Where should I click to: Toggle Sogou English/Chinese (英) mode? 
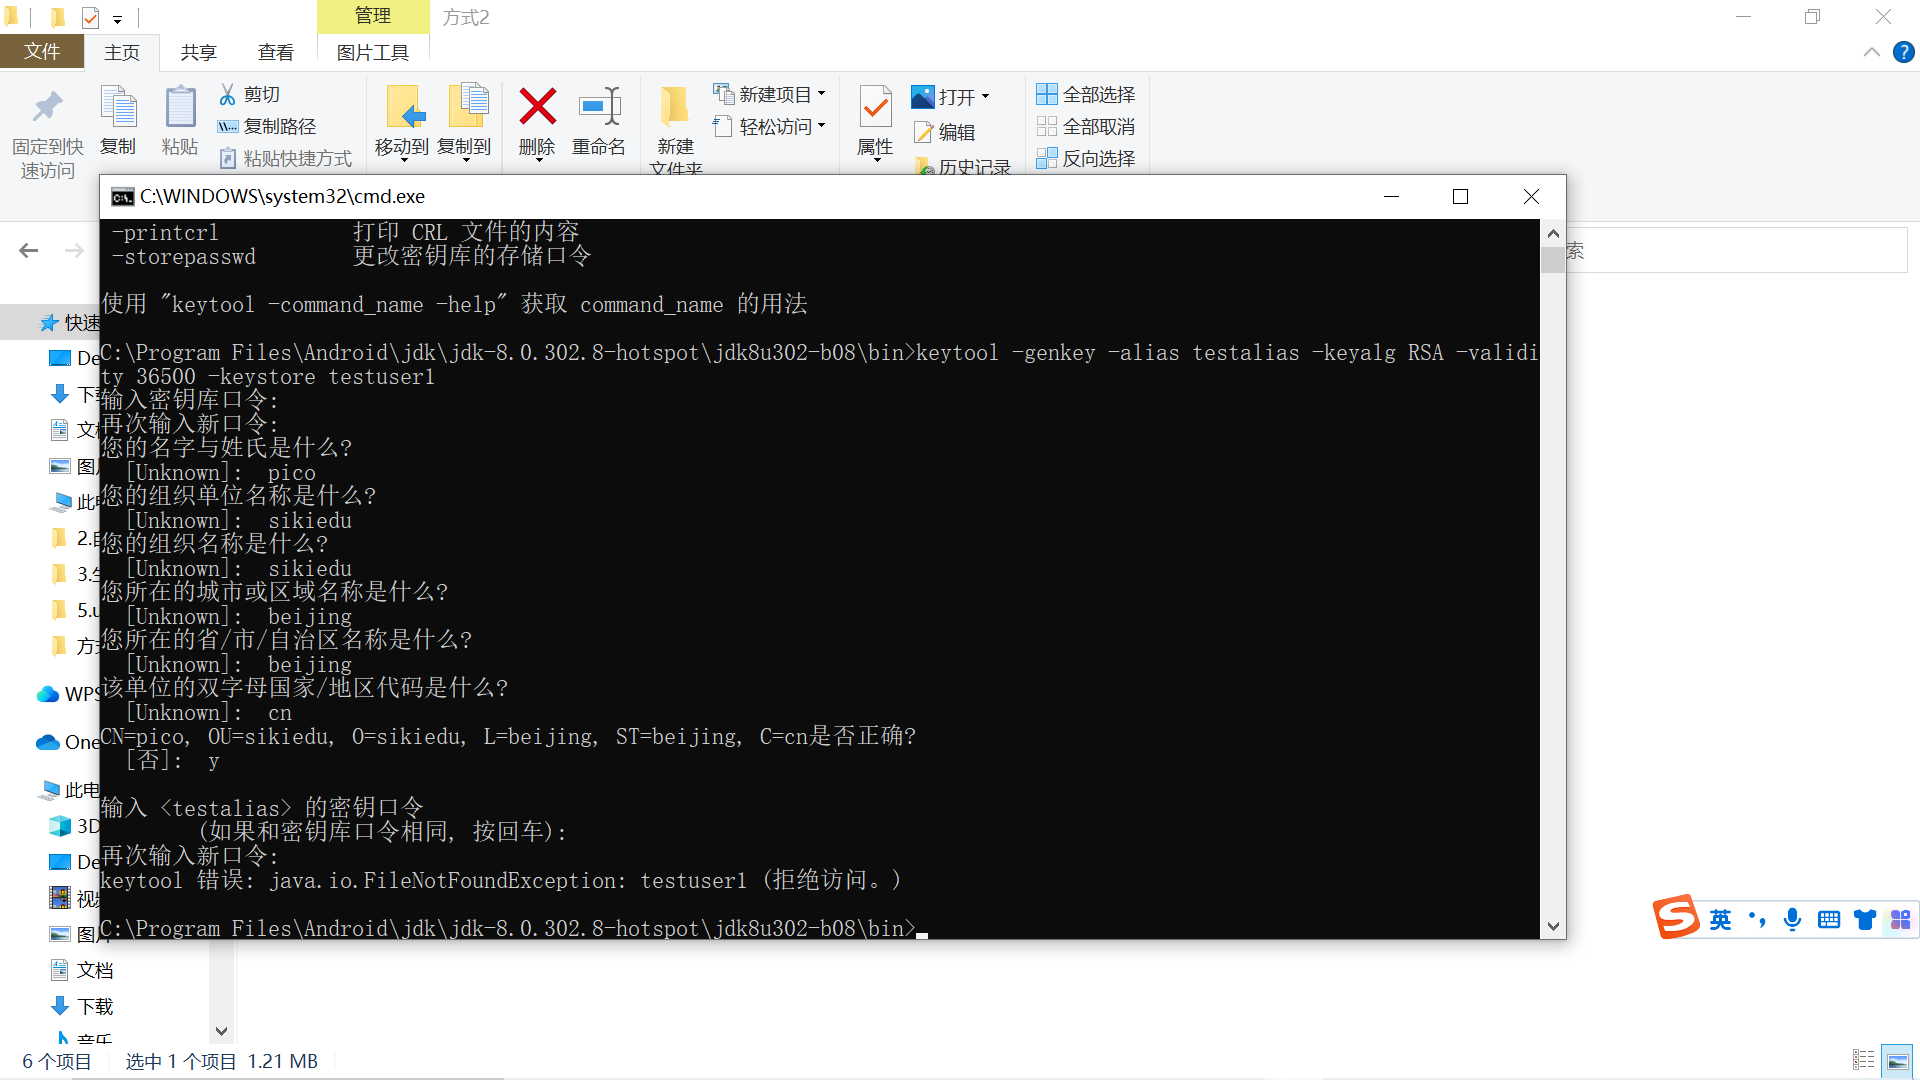tap(1720, 919)
